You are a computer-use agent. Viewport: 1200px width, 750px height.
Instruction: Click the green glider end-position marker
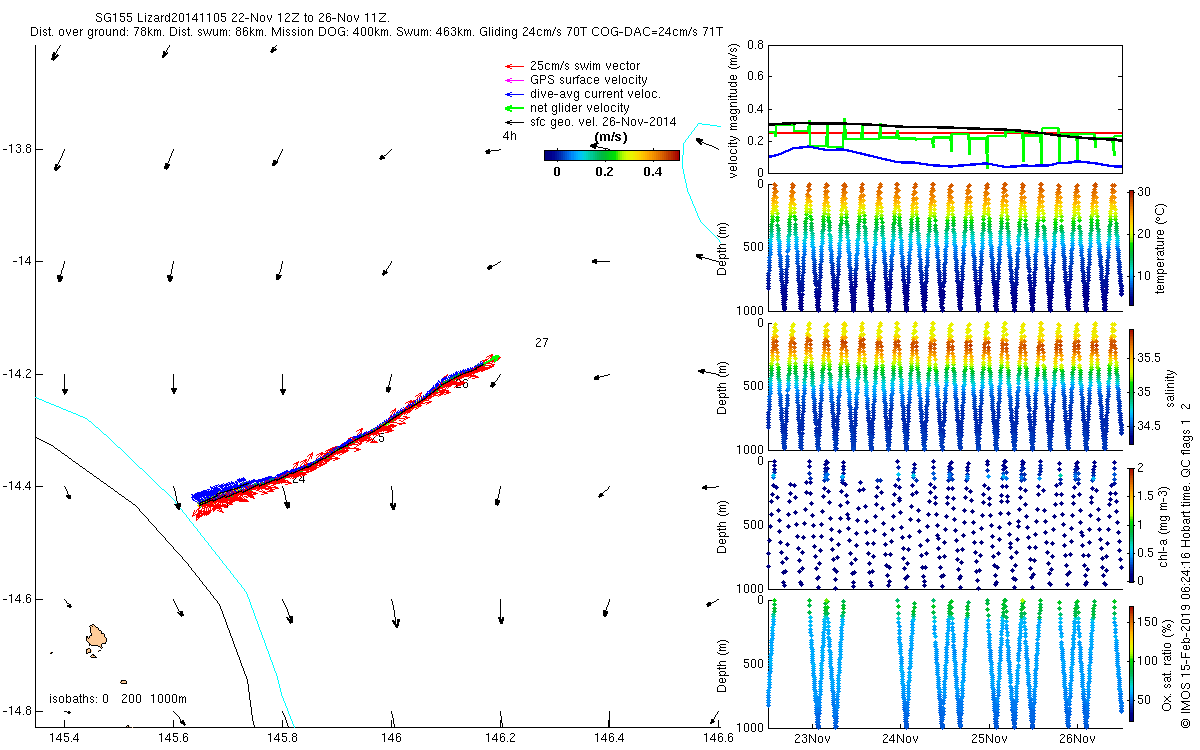point(494,357)
